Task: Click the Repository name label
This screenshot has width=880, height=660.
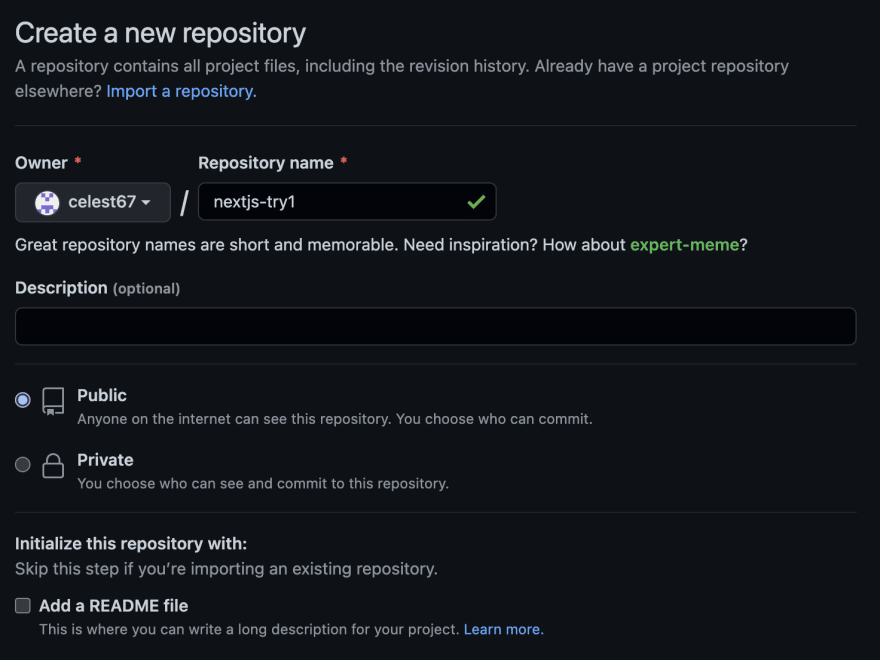Action: point(265,163)
